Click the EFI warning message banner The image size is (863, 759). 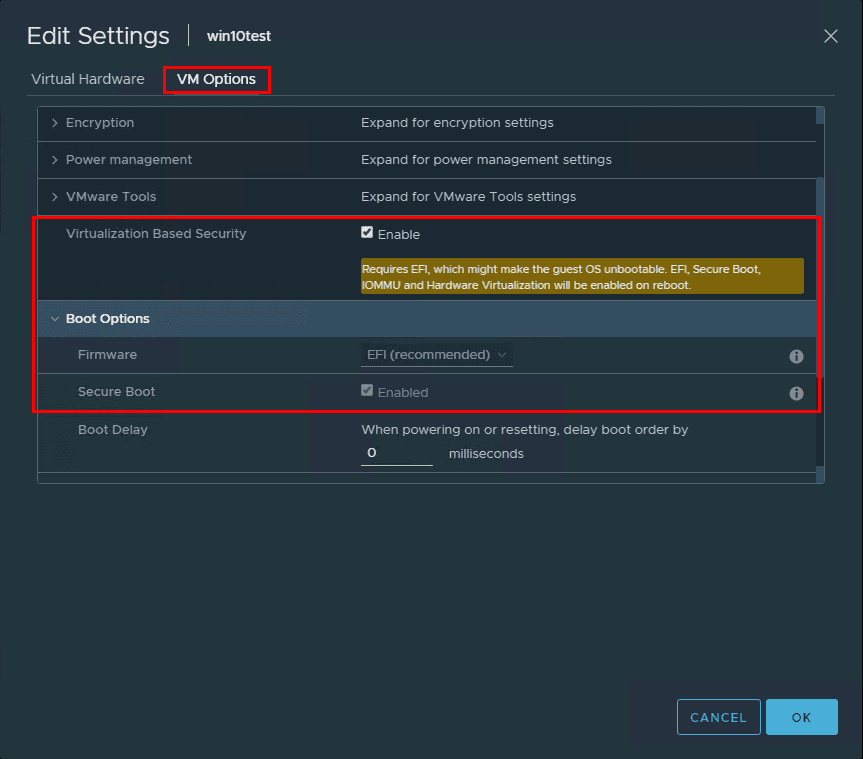(580, 276)
